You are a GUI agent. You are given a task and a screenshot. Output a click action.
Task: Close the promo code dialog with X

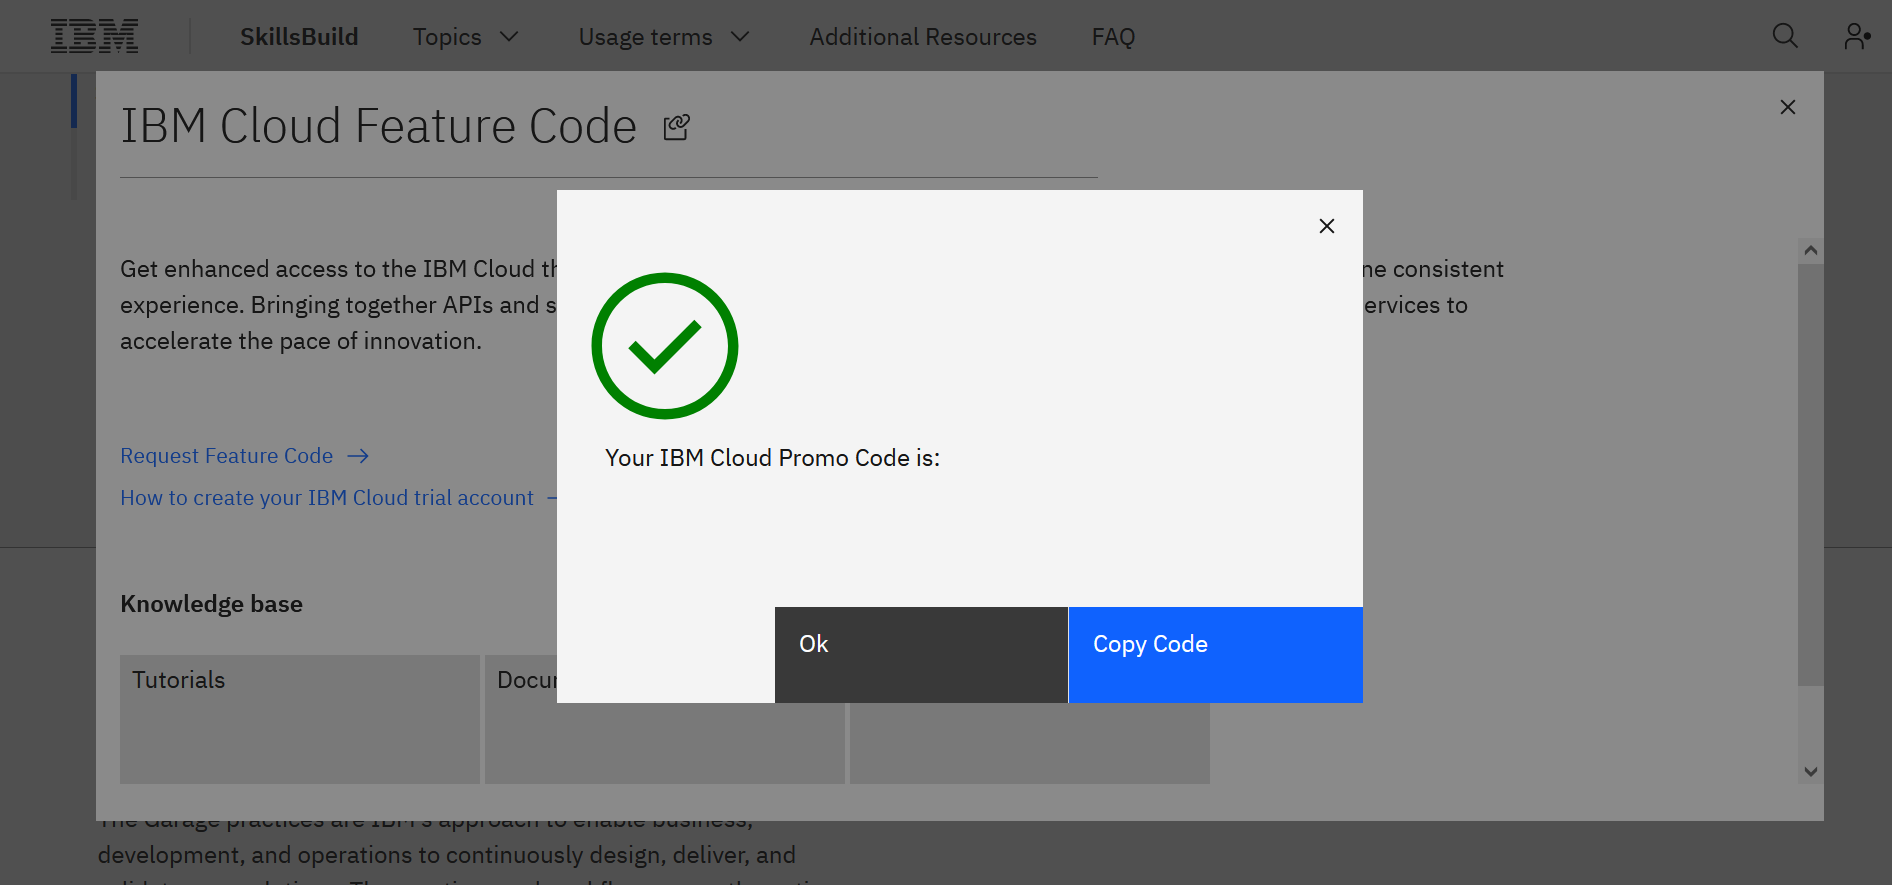(1327, 226)
